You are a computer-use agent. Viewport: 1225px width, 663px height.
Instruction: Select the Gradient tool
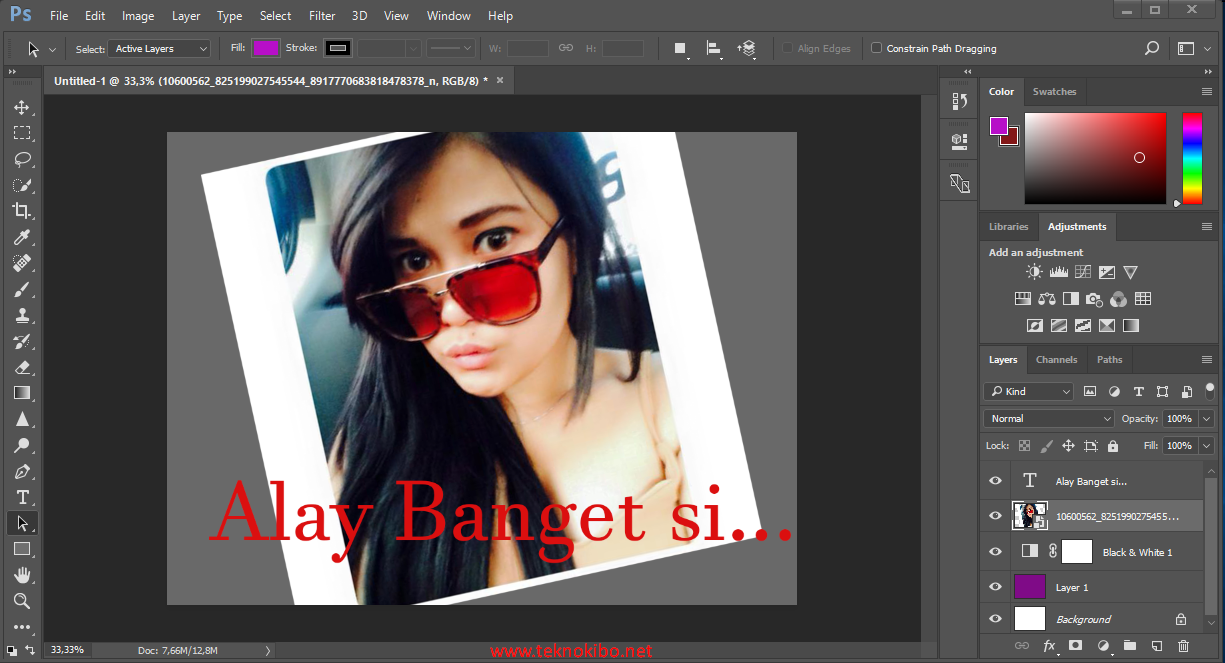(x=22, y=393)
